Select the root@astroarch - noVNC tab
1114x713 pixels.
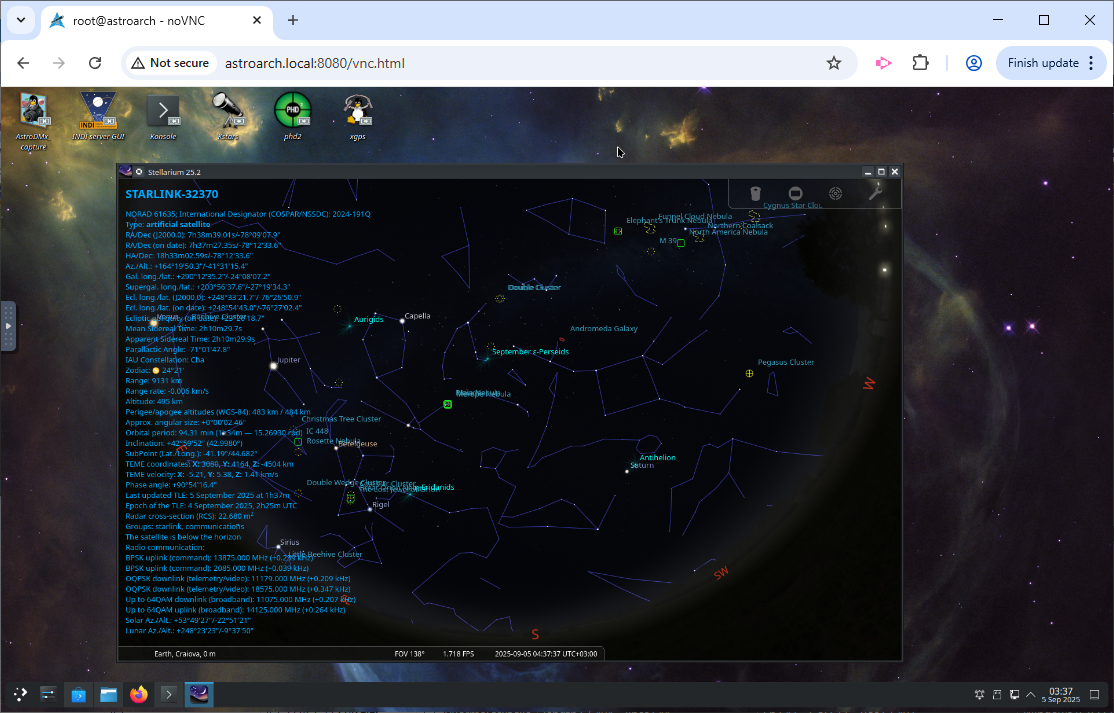[x=156, y=21]
